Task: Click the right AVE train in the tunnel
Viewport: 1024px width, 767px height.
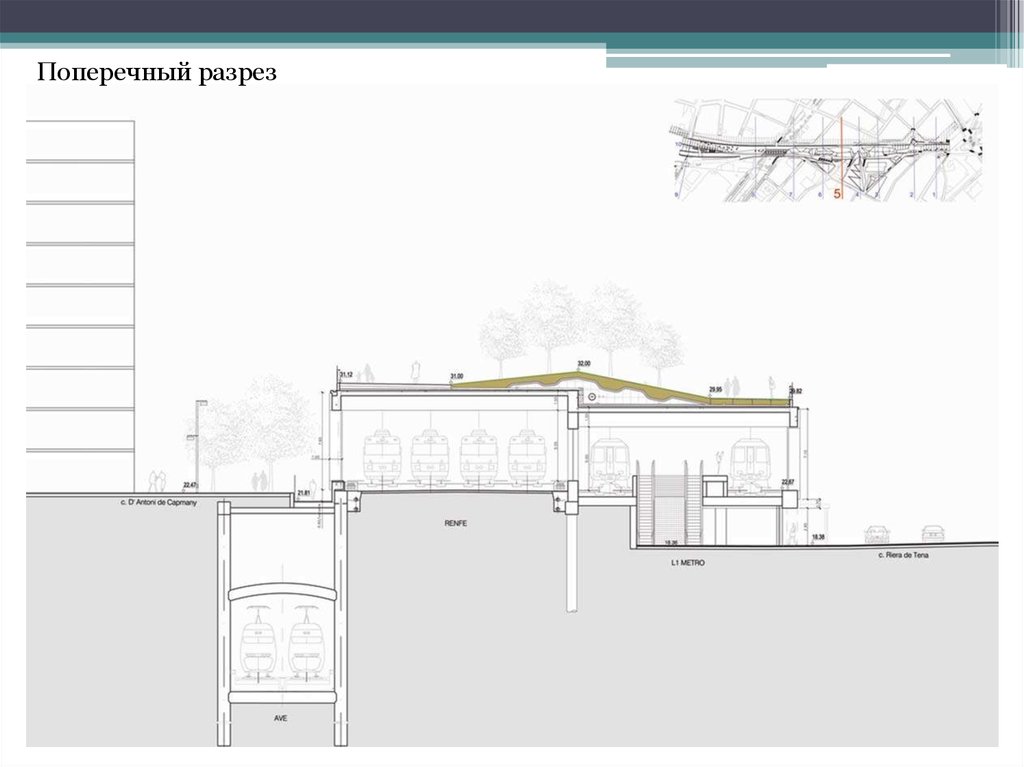Action: [x=308, y=645]
